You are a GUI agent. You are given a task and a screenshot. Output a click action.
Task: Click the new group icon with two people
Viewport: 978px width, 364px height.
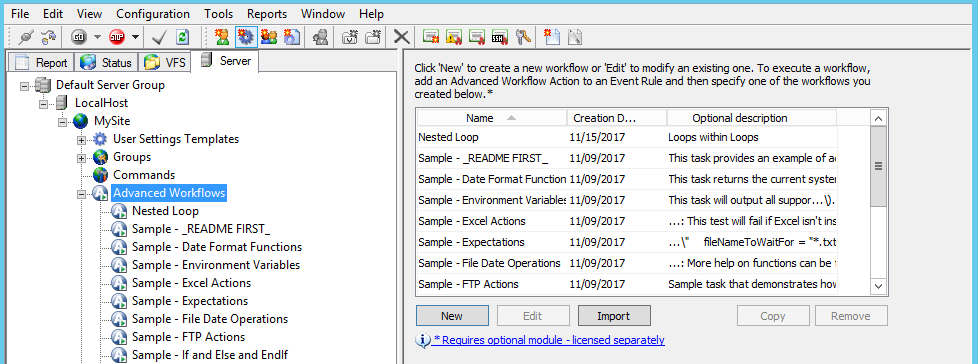[269, 37]
